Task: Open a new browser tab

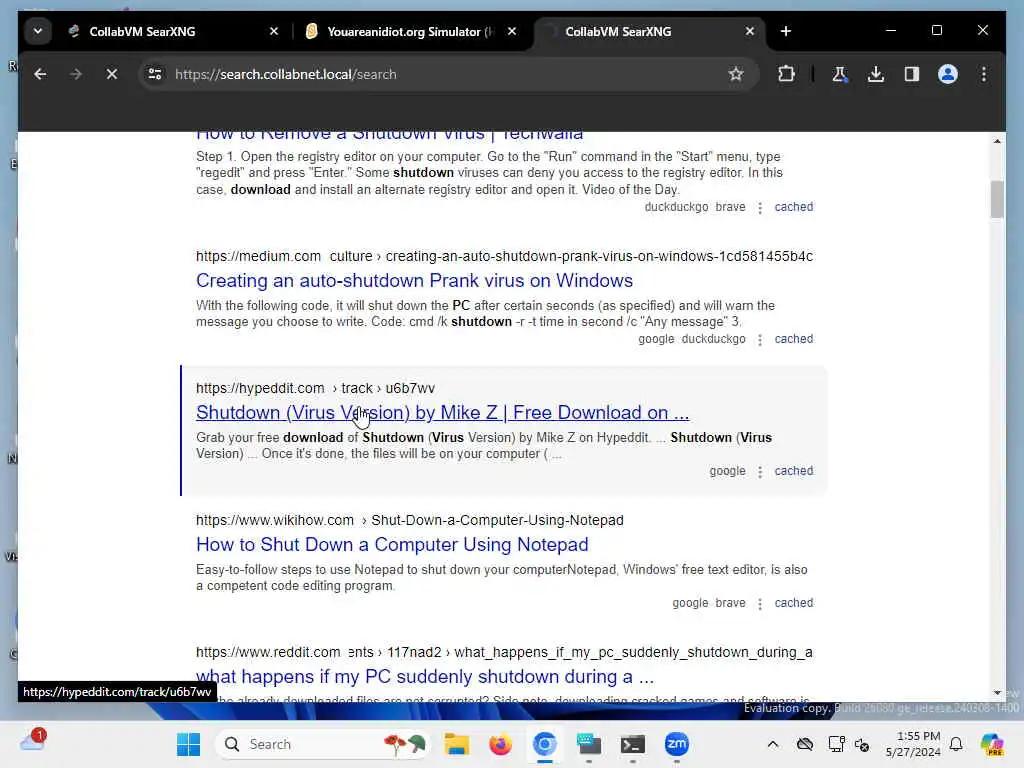Action: point(786,31)
